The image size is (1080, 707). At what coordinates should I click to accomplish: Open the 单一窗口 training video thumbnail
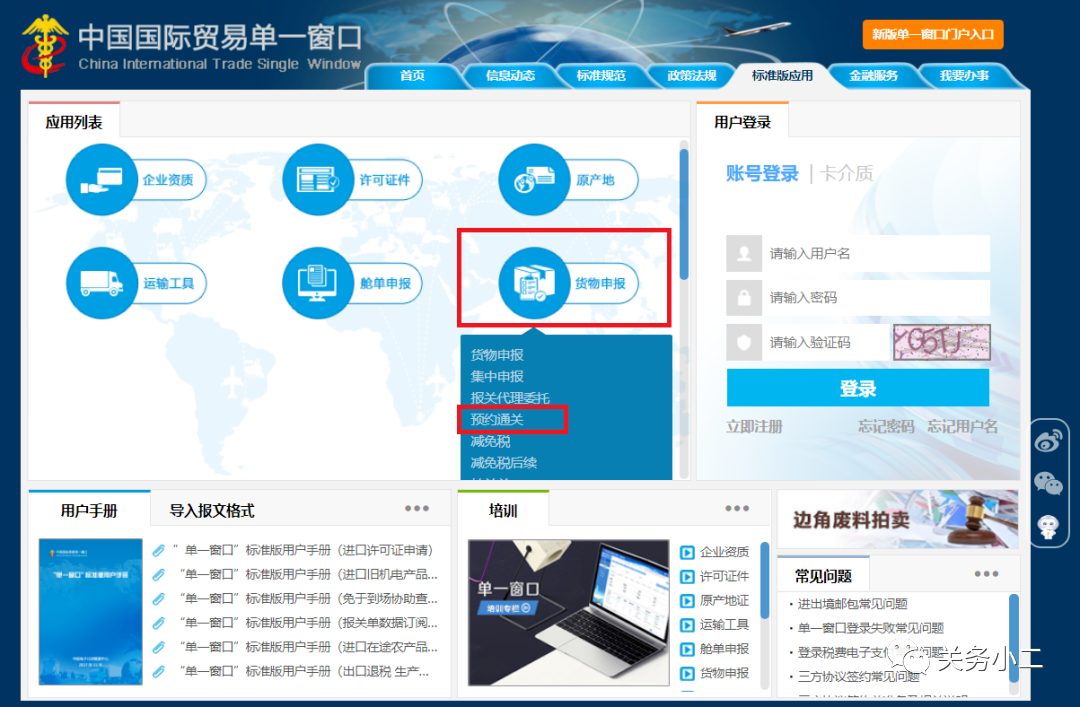(568, 613)
